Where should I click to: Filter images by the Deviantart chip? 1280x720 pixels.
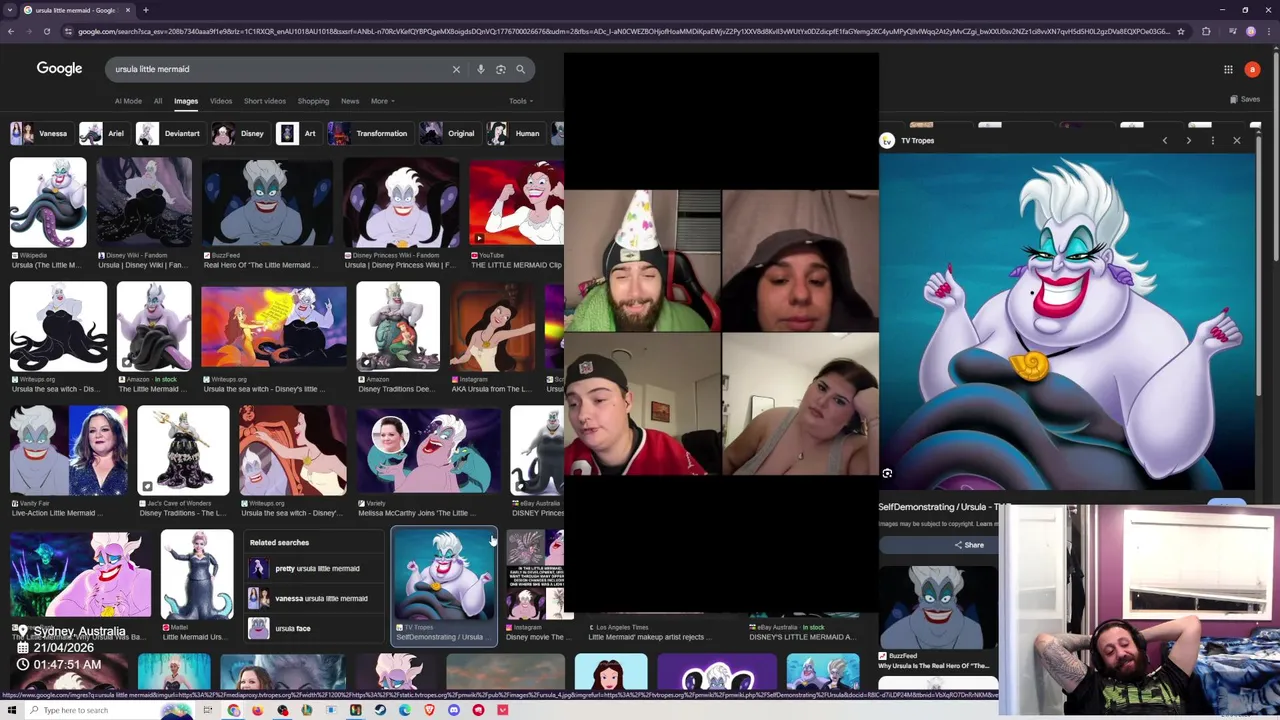coord(169,133)
